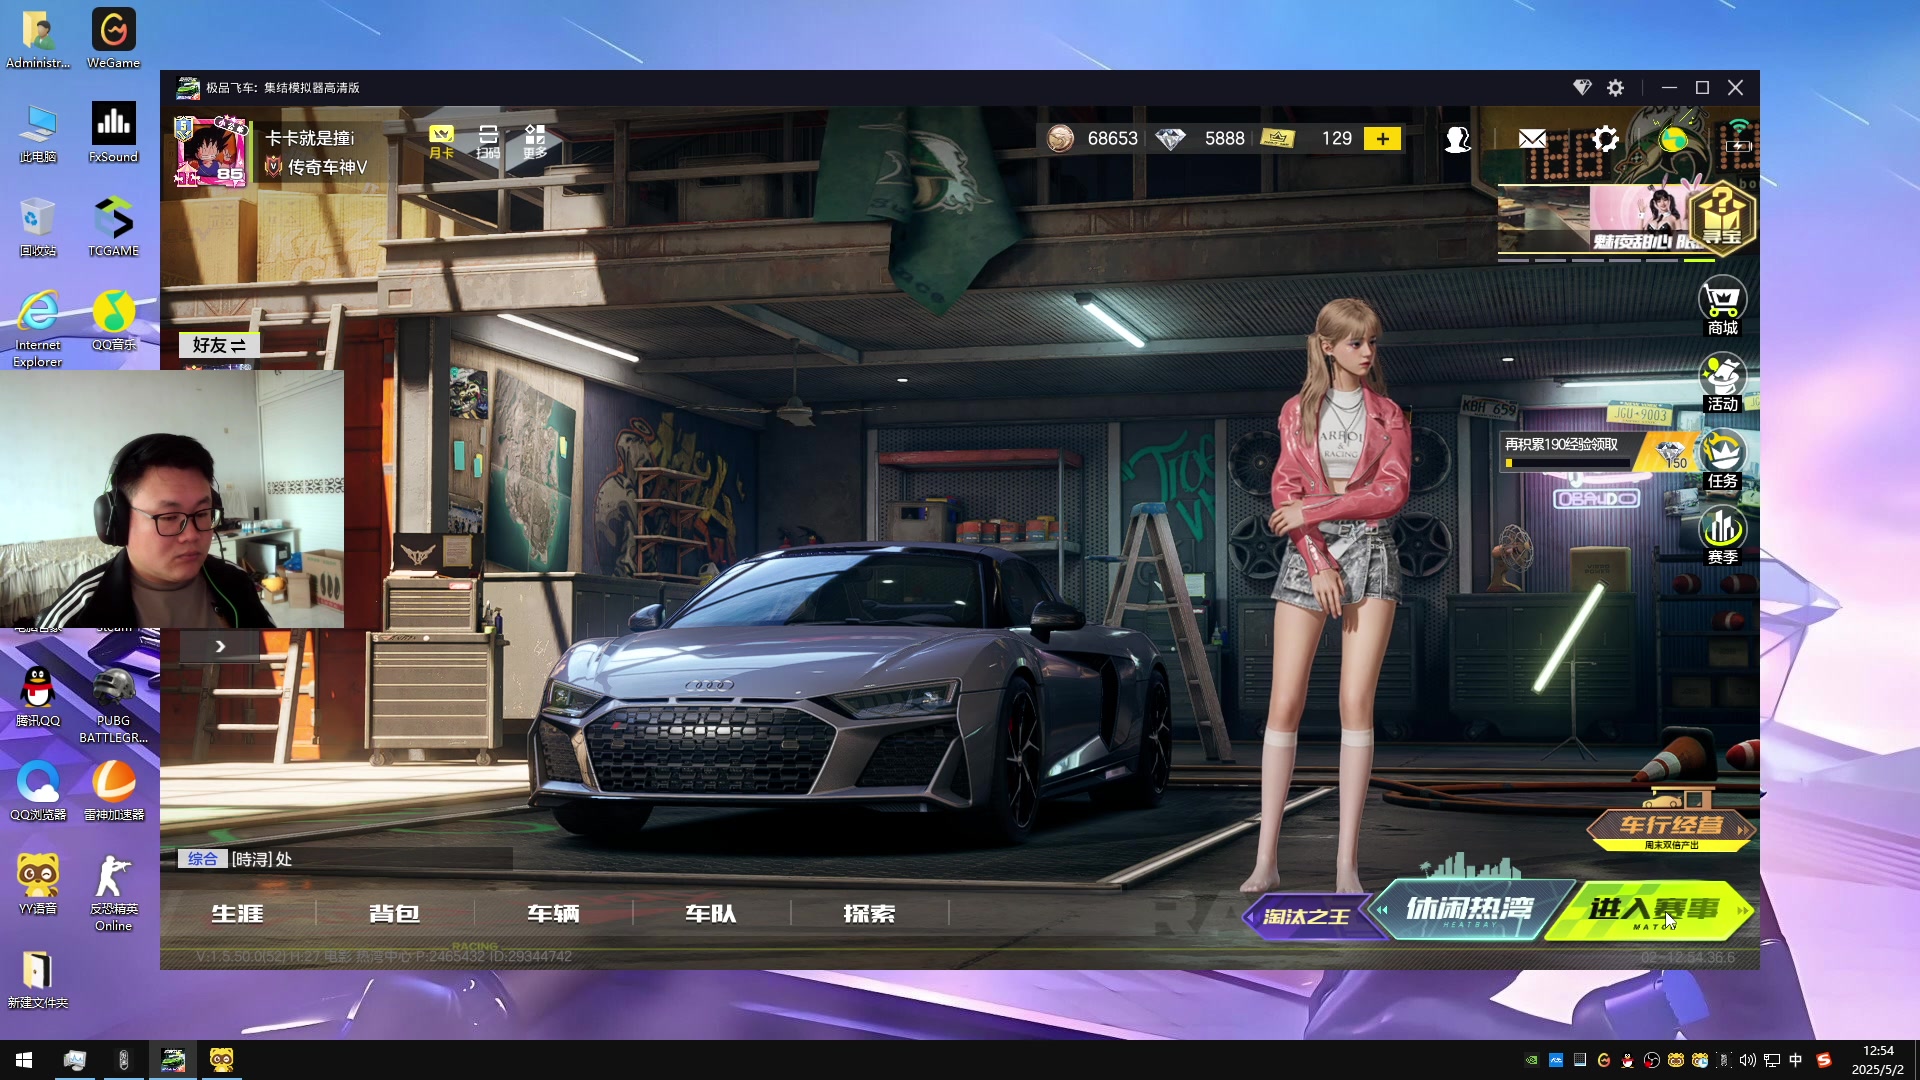1920x1080 pixels.
Task: Open emulator settings gear in title bar
Action: click(x=1615, y=88)
